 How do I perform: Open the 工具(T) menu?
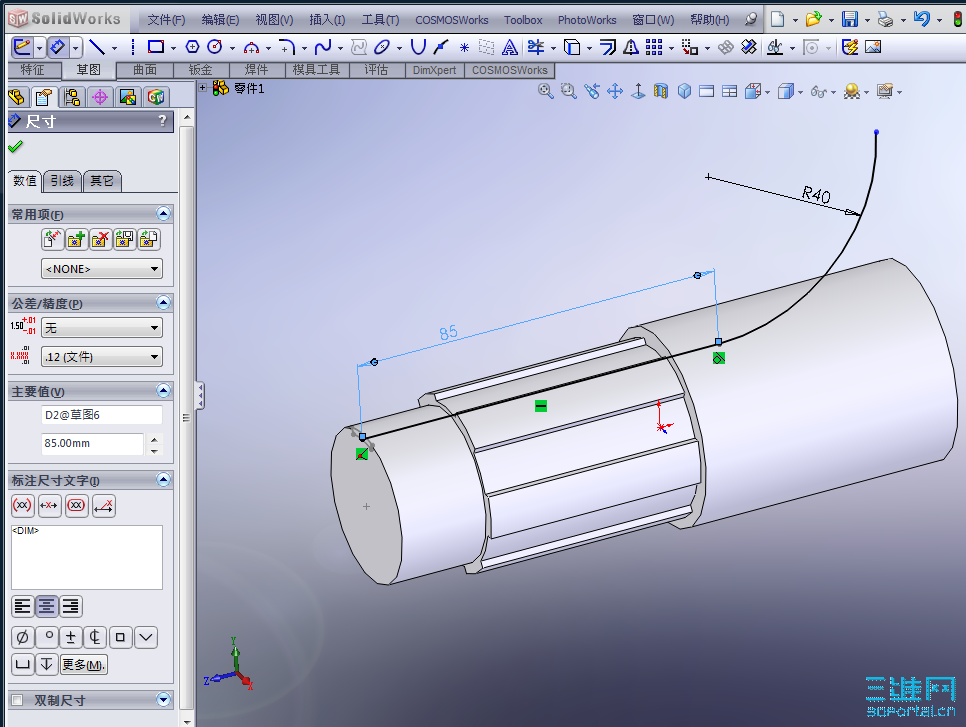coord(380,20)
